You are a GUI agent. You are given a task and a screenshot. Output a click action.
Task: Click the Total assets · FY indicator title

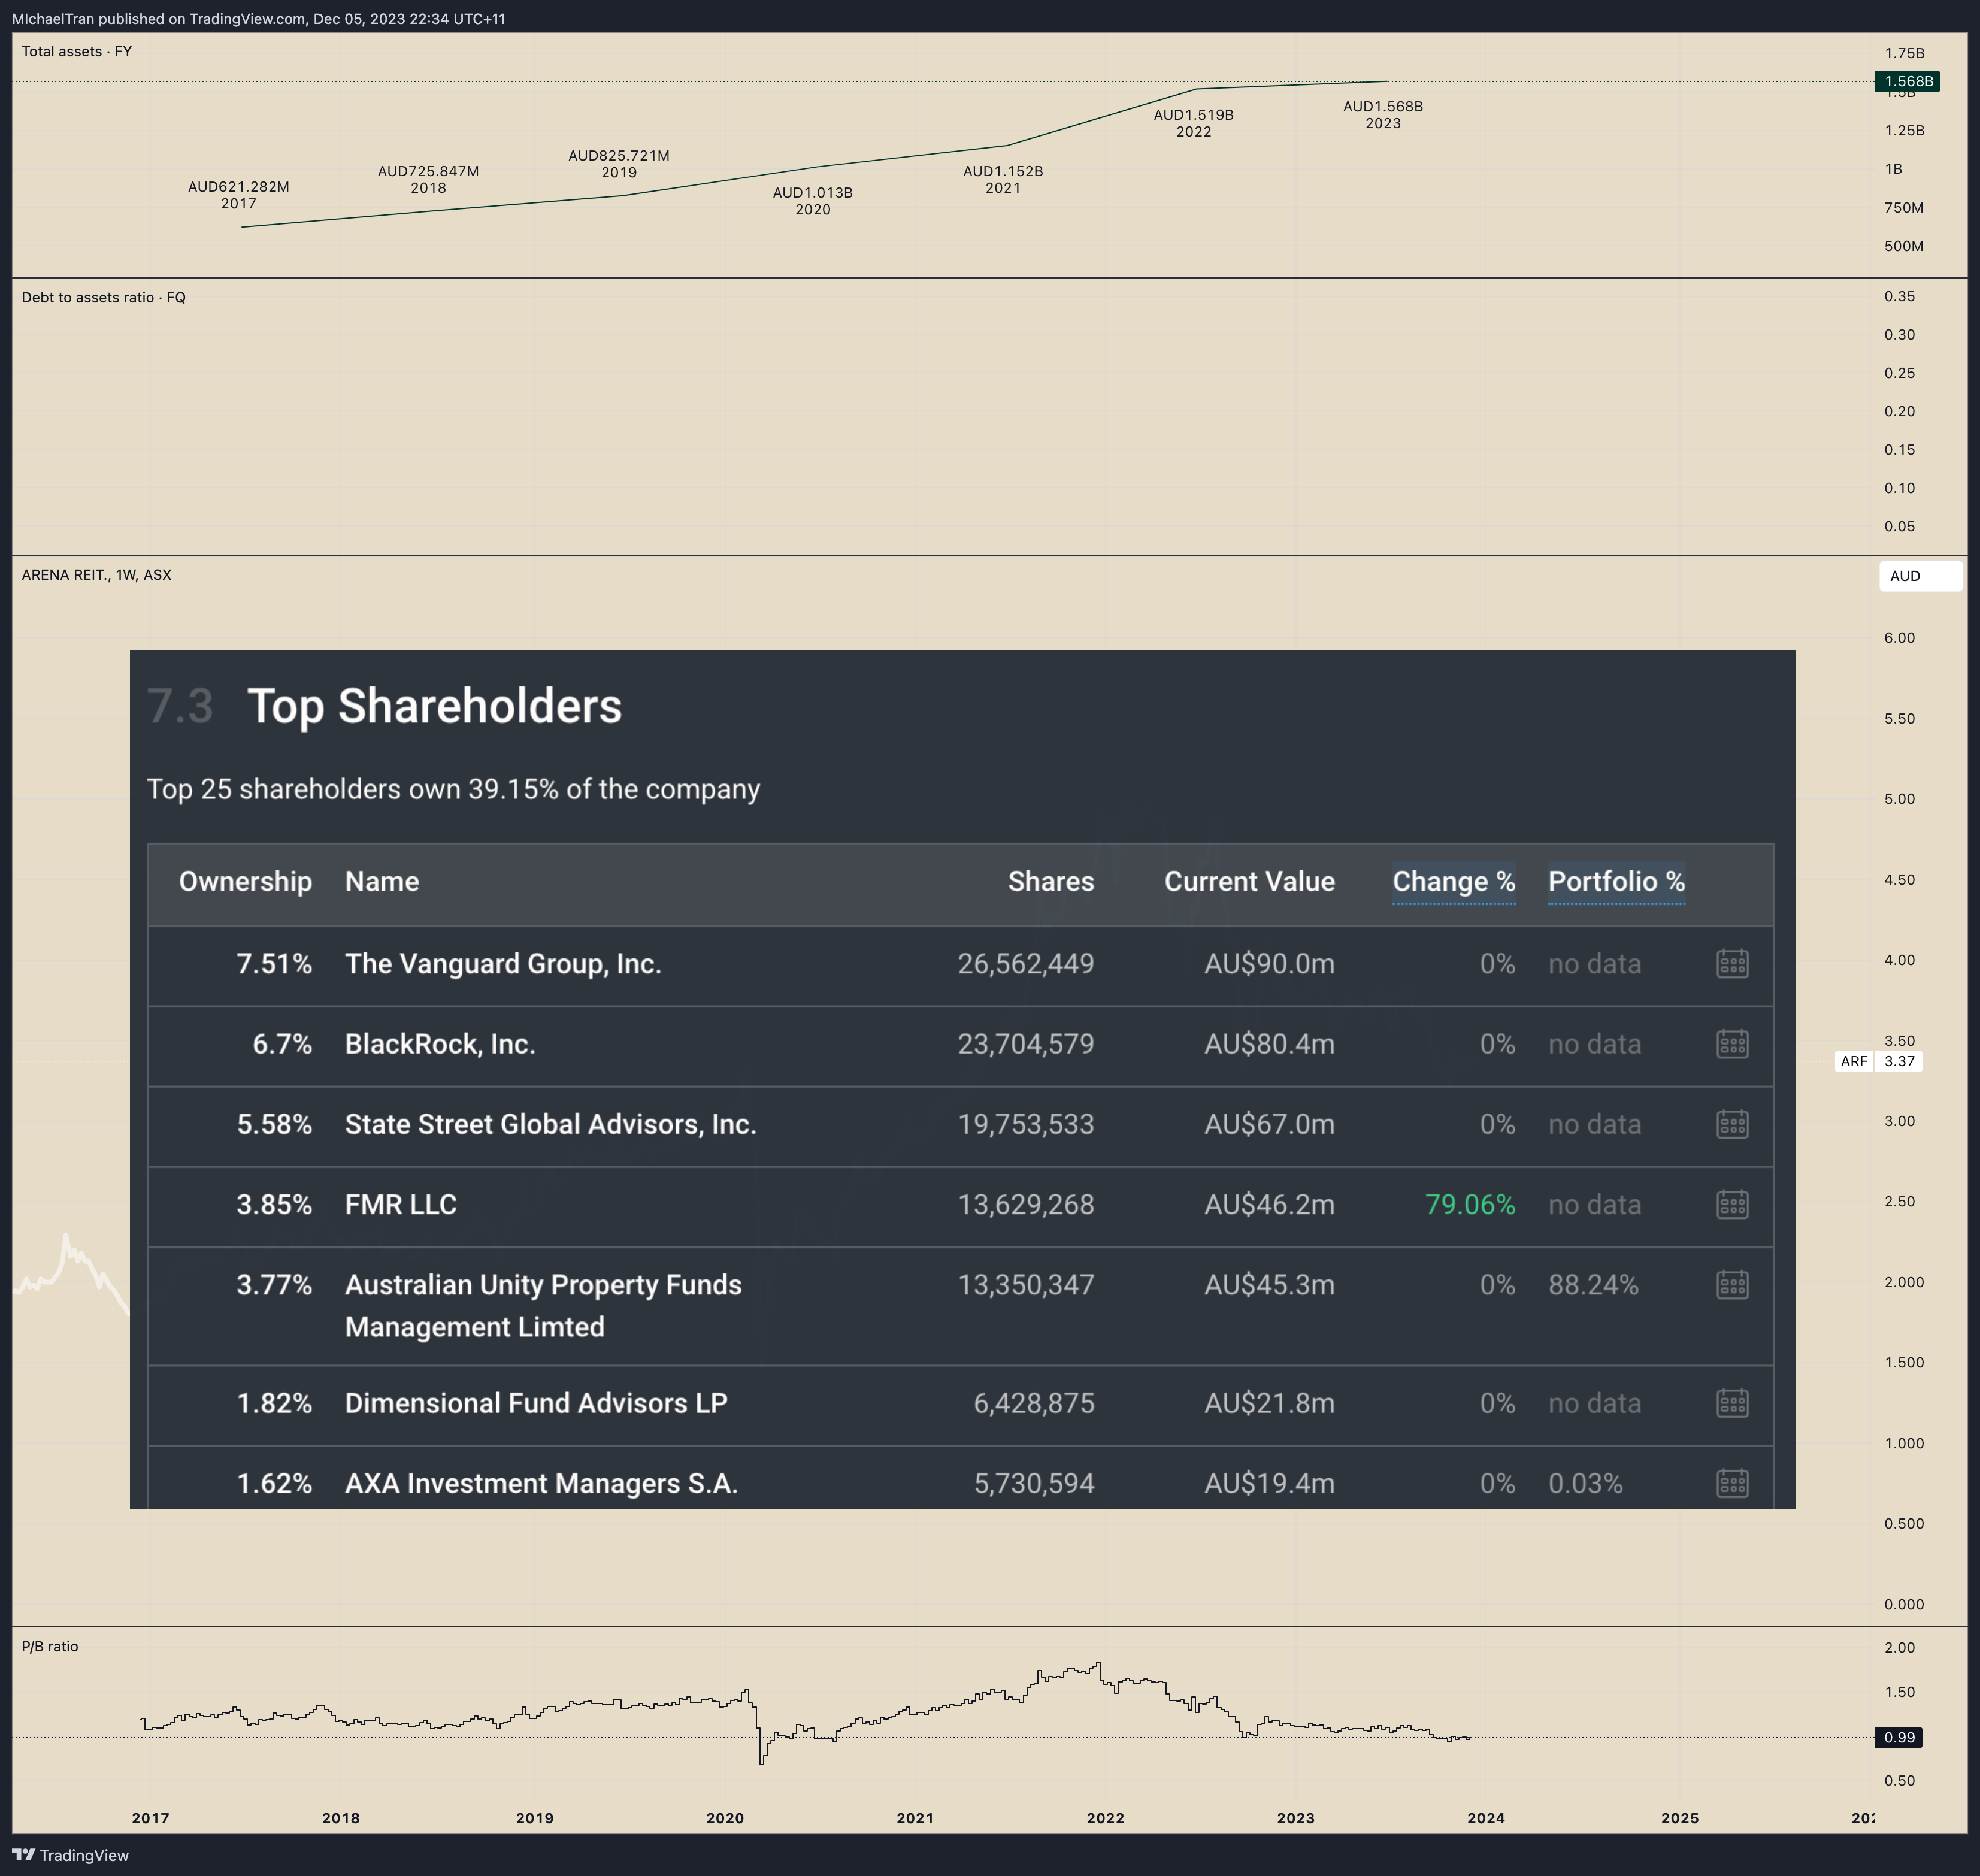[77, 51]
